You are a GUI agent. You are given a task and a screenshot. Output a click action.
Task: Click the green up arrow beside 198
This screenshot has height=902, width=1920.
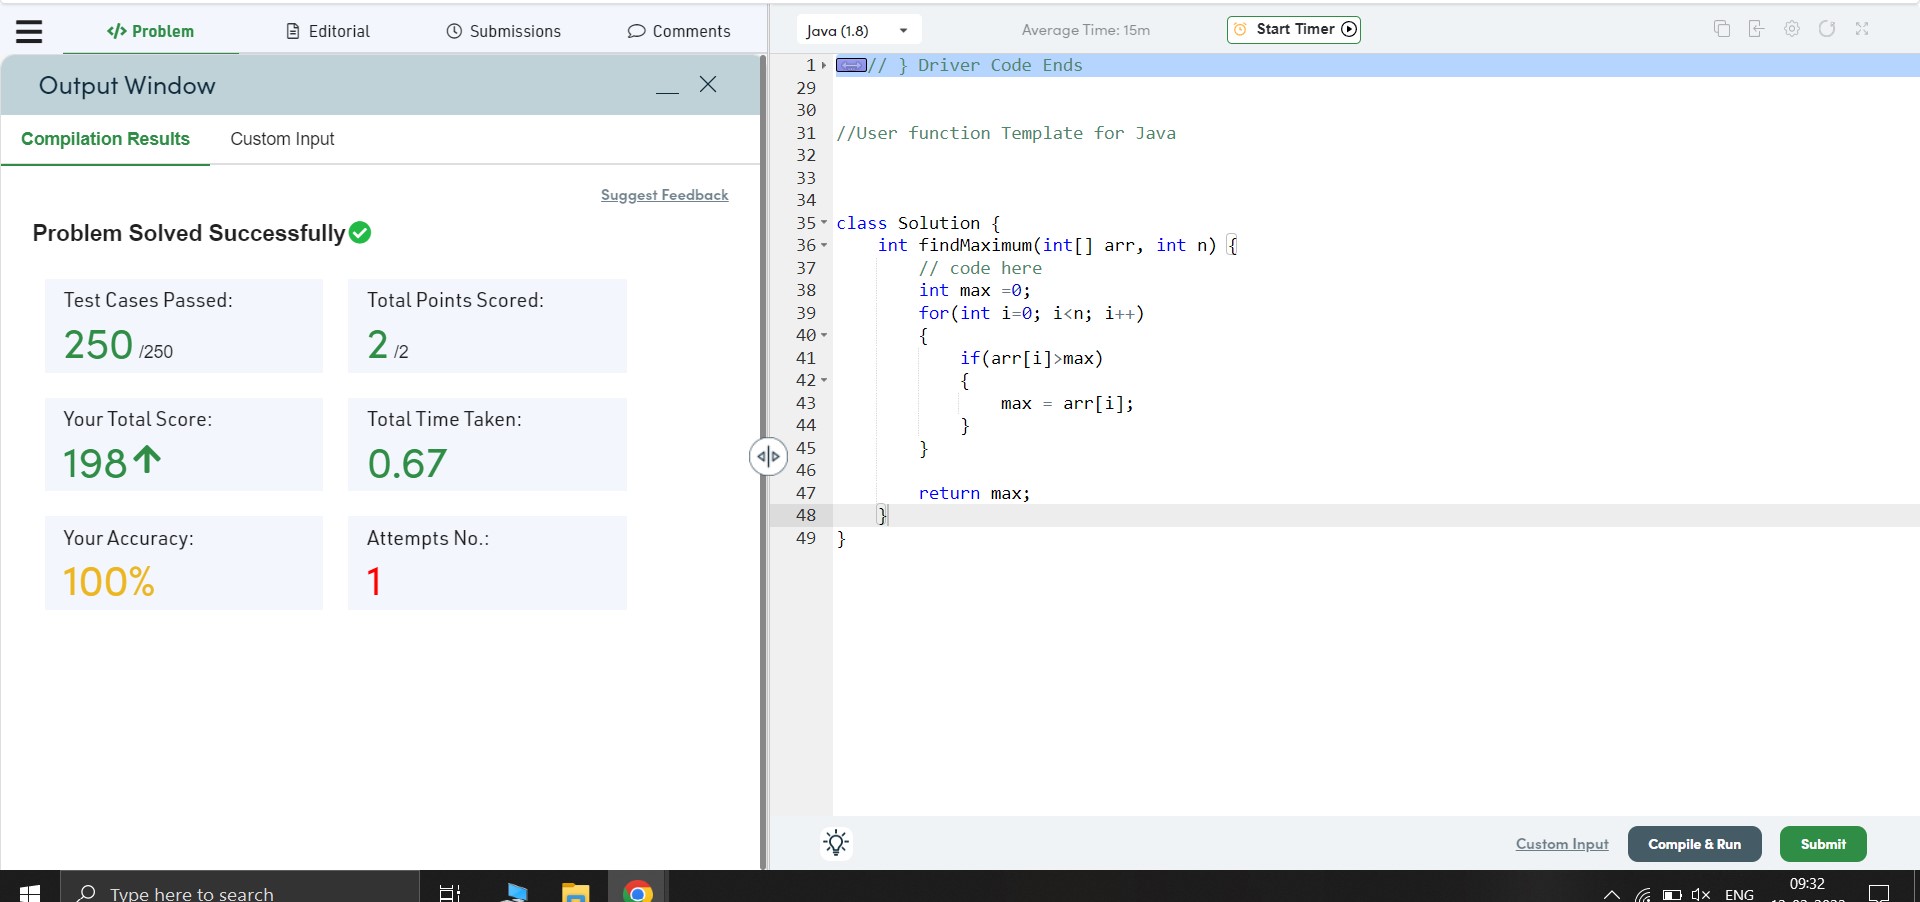147,460
